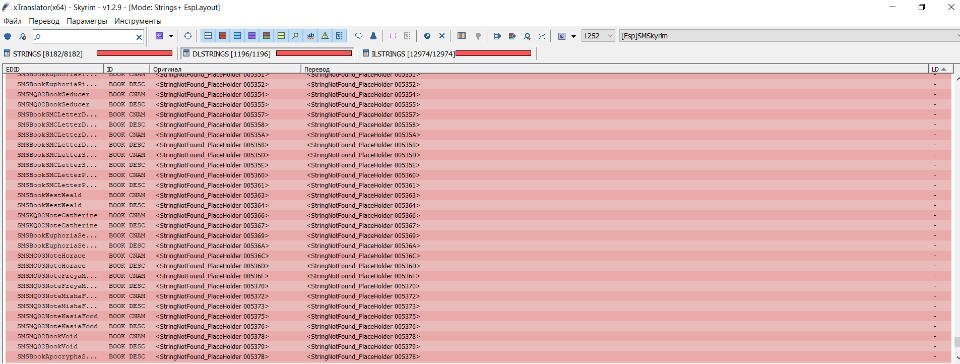
Task: Open dropdown arrow next to purple square icon
Action: point(171,36)
